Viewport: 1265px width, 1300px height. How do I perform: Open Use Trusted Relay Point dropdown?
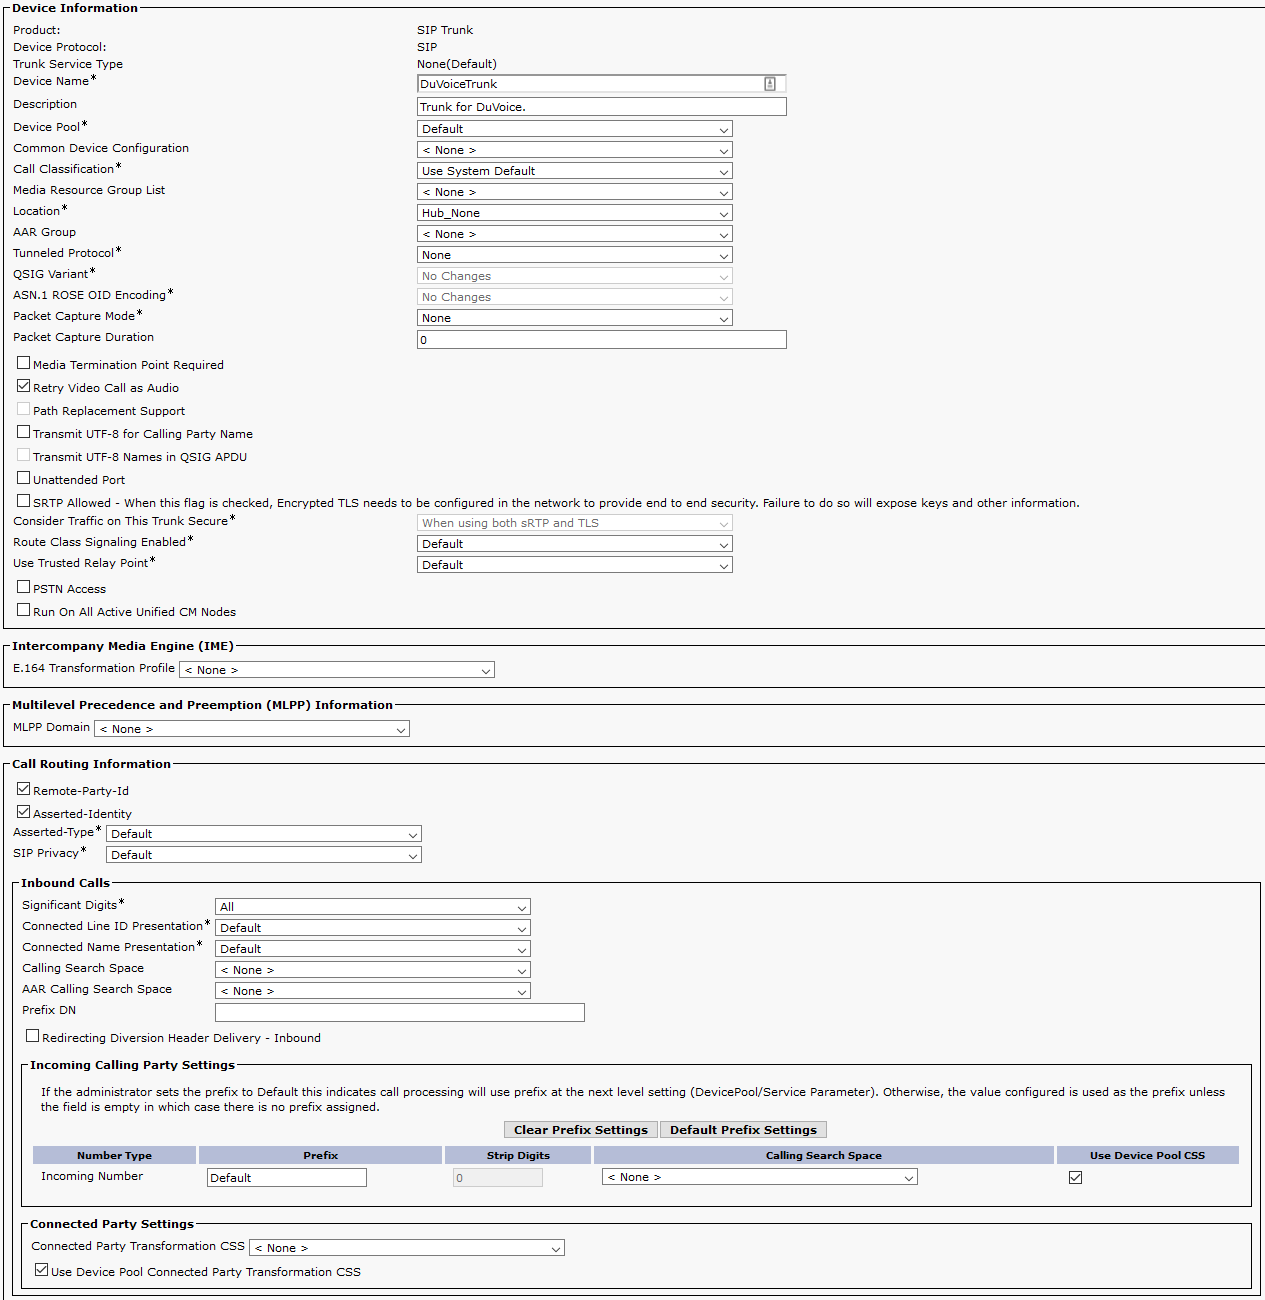point(574,565)
